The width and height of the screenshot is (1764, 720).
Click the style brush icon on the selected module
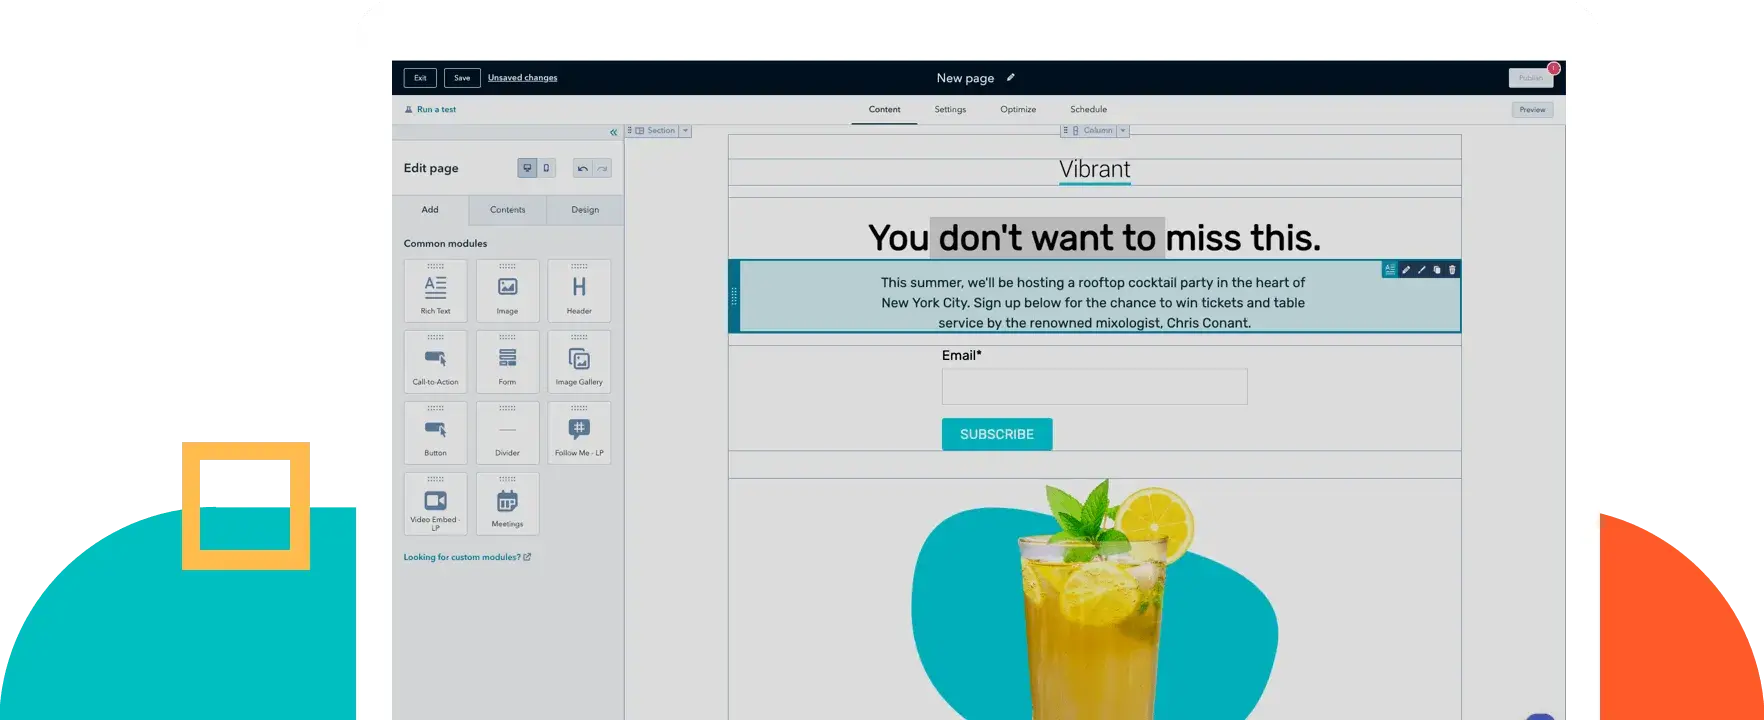[1421, 269]
